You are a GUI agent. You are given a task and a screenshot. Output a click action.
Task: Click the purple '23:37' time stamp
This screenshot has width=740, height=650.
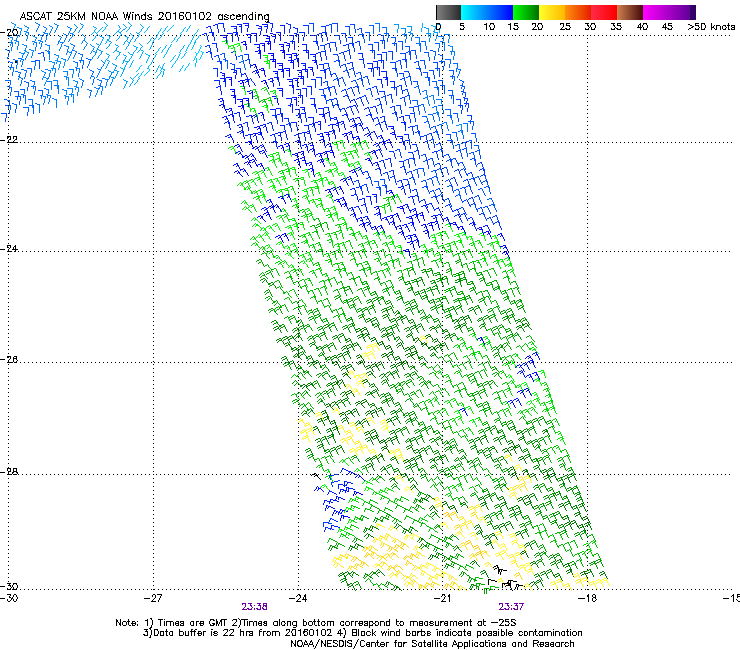511,607
